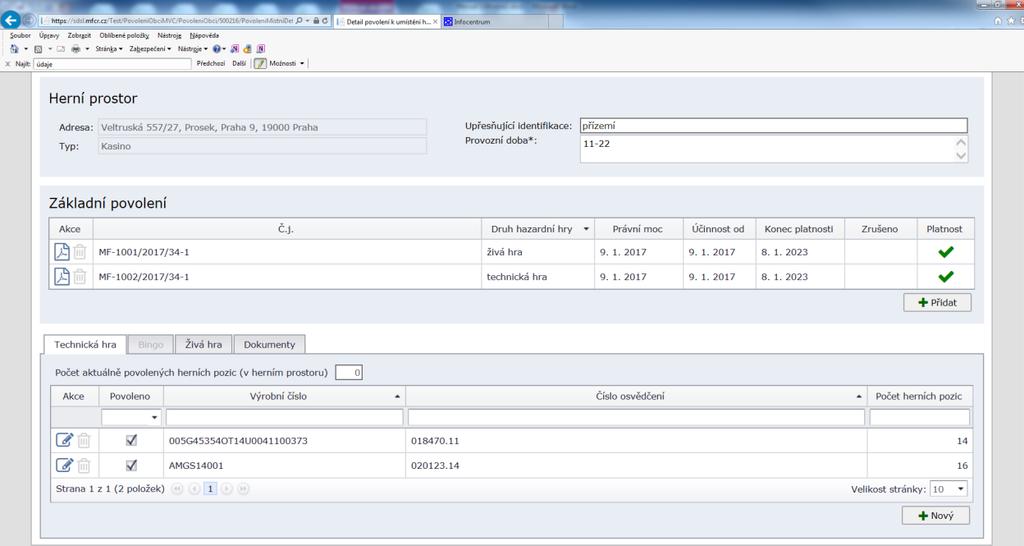Image resolution: width=1024 pixels, height=546 pixels.
Task: Click page 1 in the pager
Action: click(210, 489)
